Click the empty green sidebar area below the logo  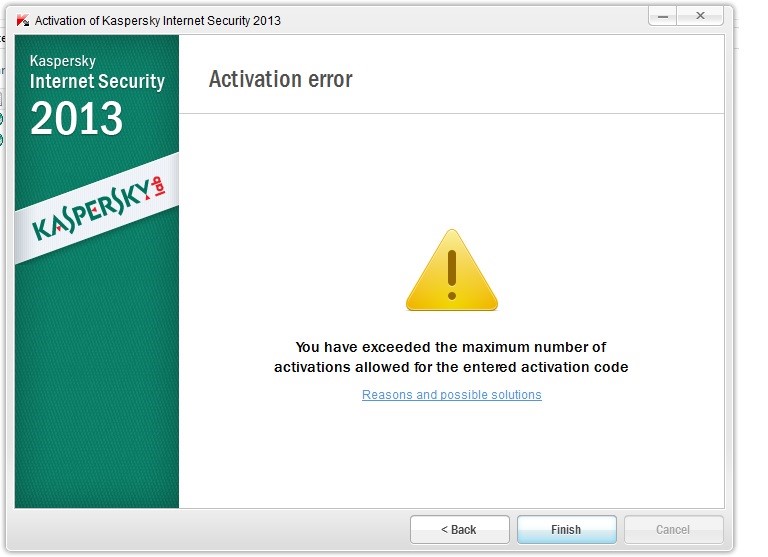[x=97, y=387]
